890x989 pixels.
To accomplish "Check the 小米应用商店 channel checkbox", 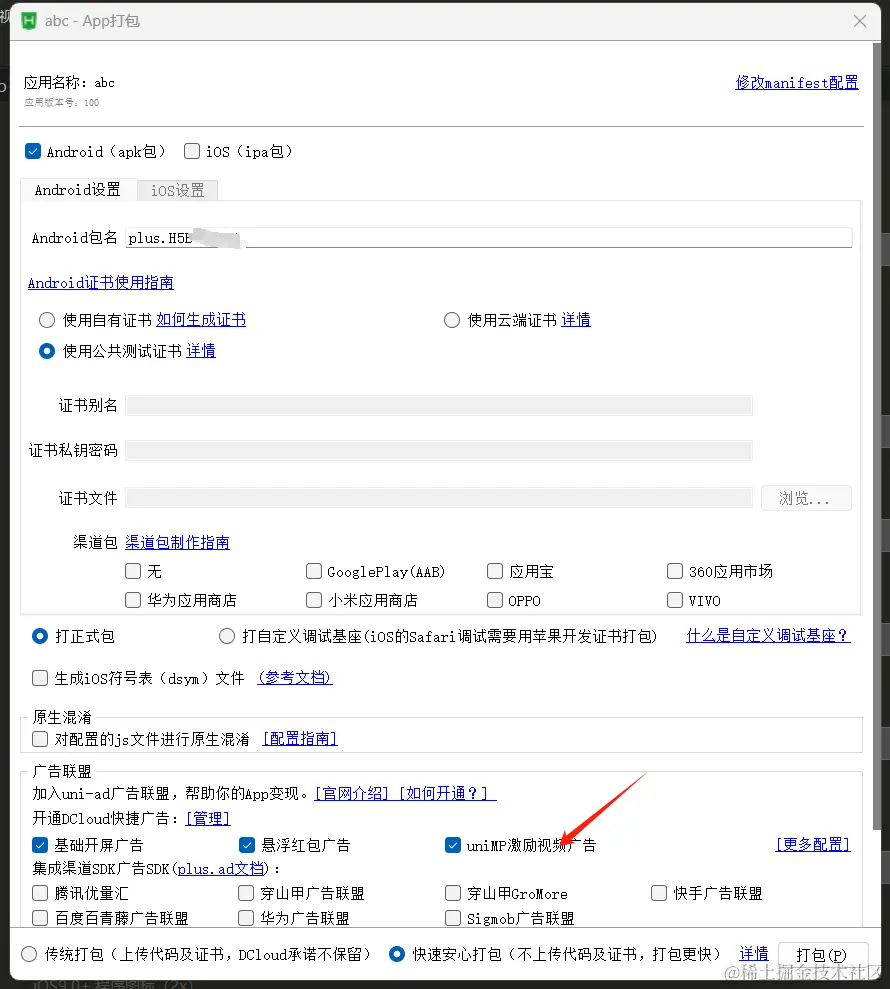I will coord(313,600).
